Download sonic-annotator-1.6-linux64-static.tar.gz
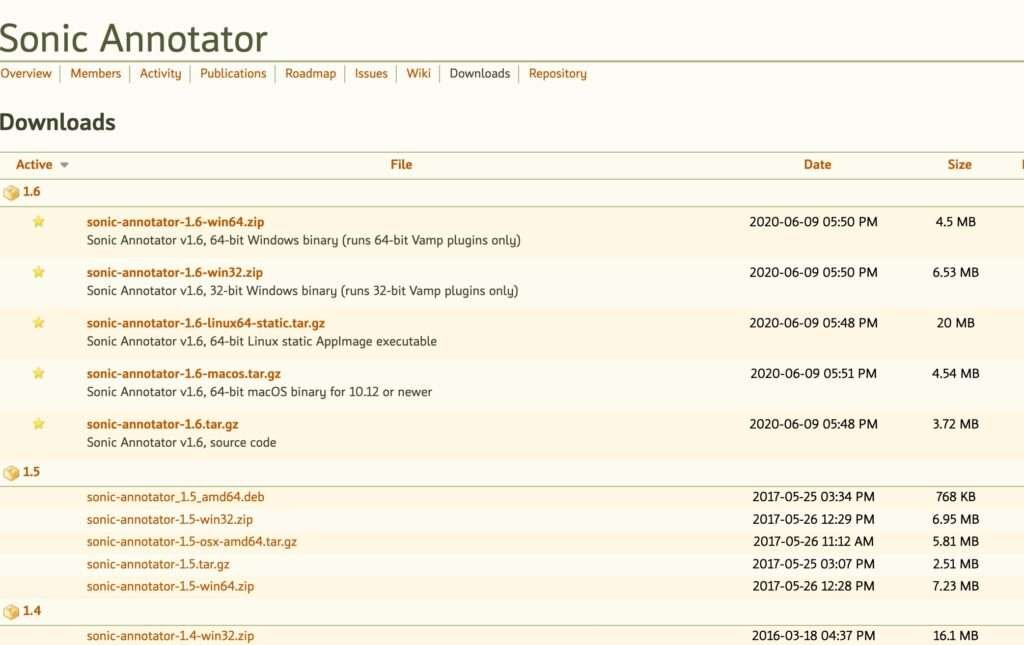The height and width of the screenshot is (645, 1024). pos(206,323)
